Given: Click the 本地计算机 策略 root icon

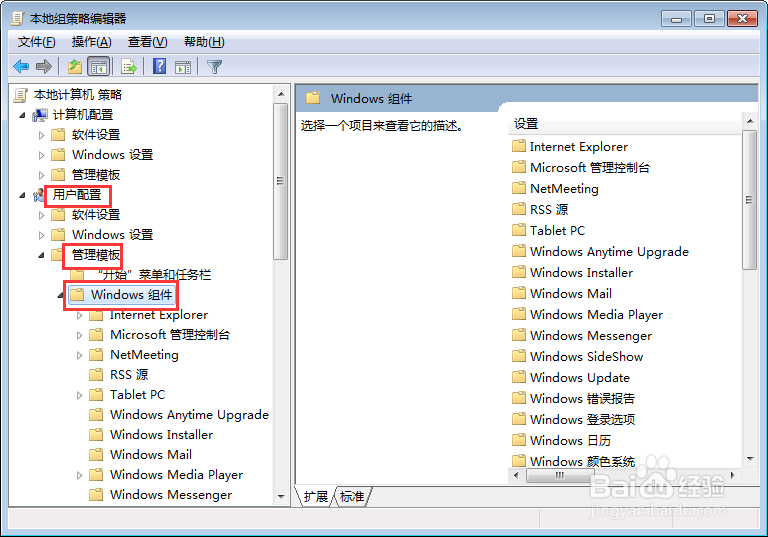Looking at the screenshot, I should click(x=21, y=95).
